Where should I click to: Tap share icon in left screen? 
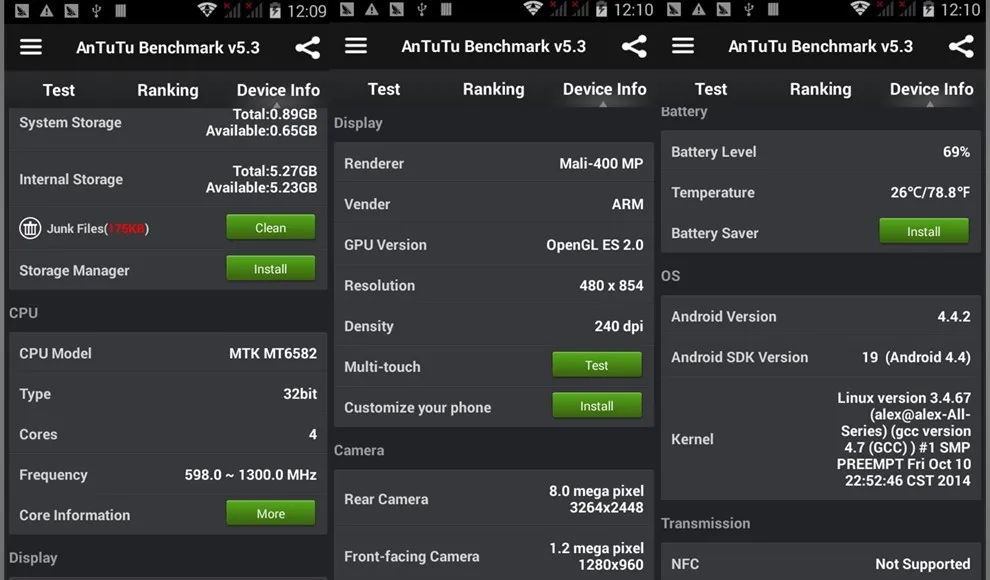(307, 48)
